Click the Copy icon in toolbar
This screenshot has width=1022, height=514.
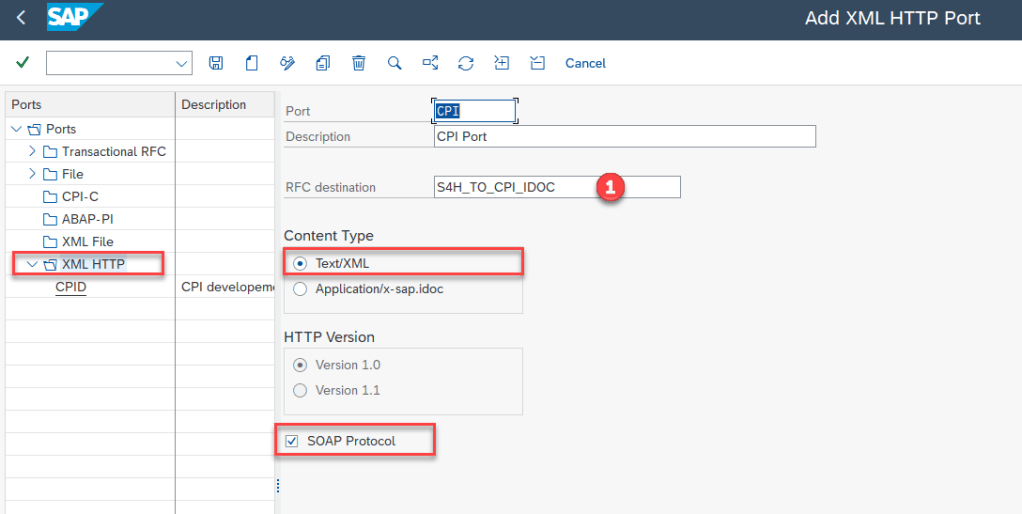coord(323,63)
